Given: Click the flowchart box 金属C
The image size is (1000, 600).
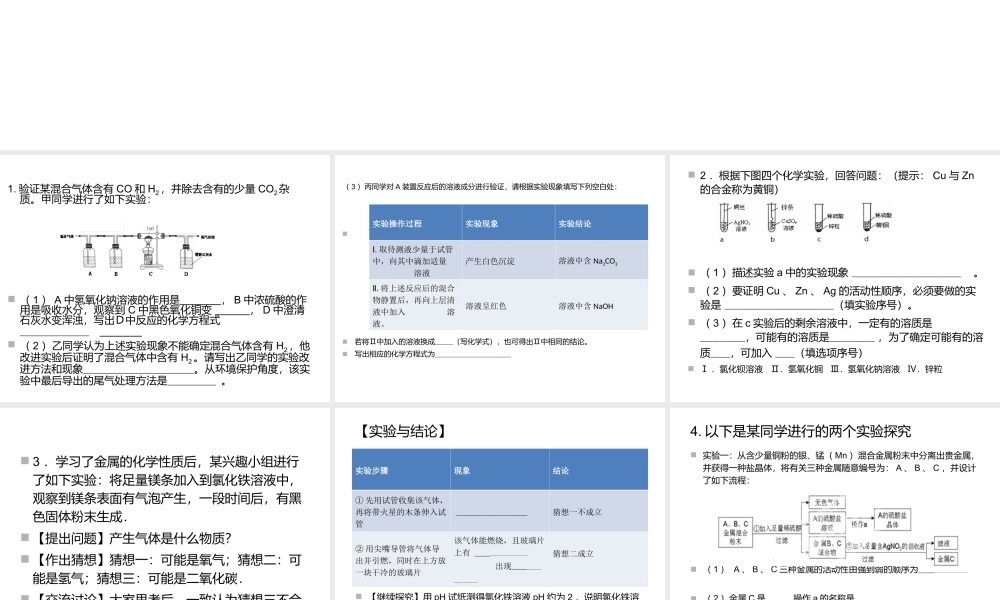Looking at the screenshot, I should (x=946, y=559).
